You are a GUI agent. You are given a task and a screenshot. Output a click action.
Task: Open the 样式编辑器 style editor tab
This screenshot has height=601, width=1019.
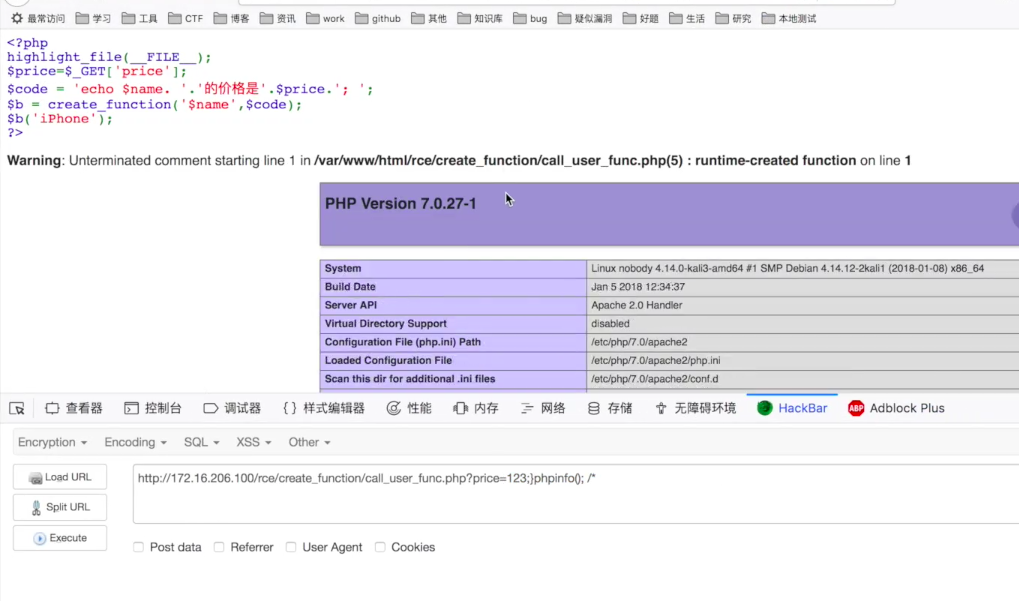pos(324,408)
